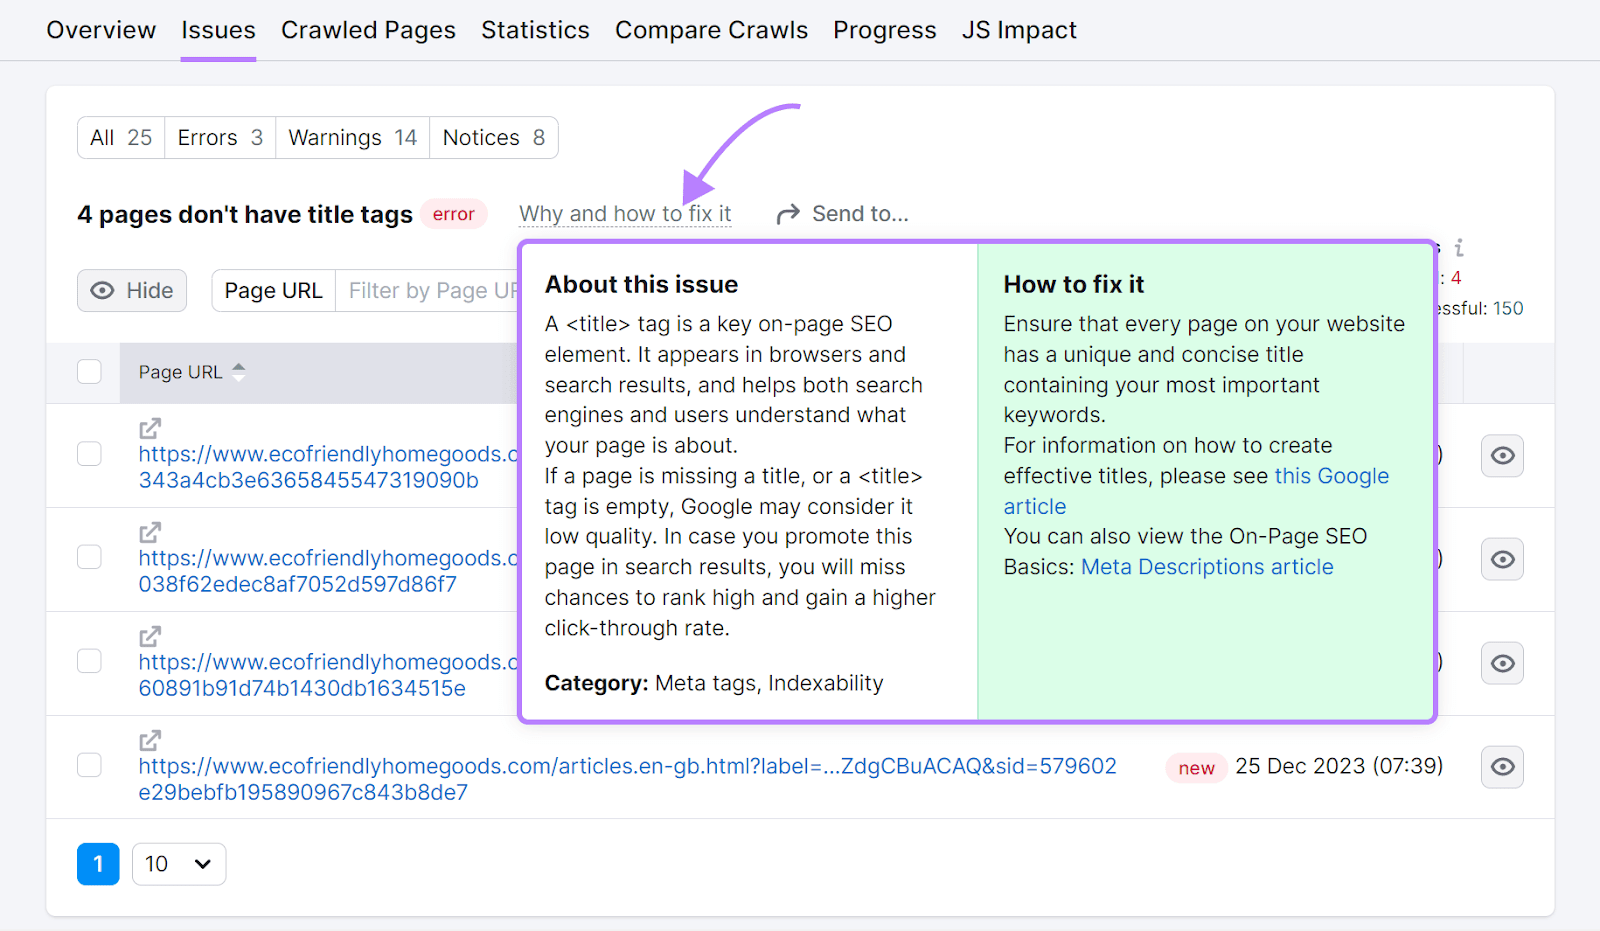Click the Send to arrow icon
This screenshot has height=931, width=1600.
click(788, 214)
